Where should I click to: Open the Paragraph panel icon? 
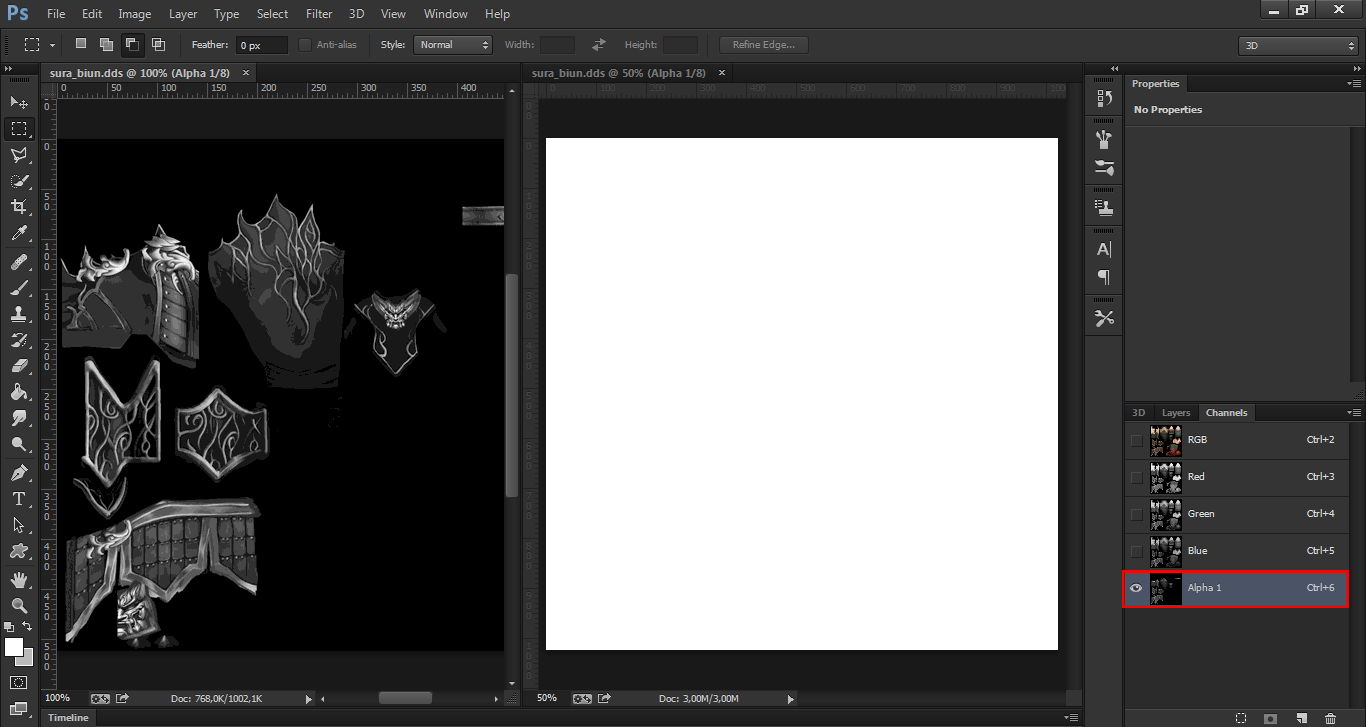tap(1104, 277)
